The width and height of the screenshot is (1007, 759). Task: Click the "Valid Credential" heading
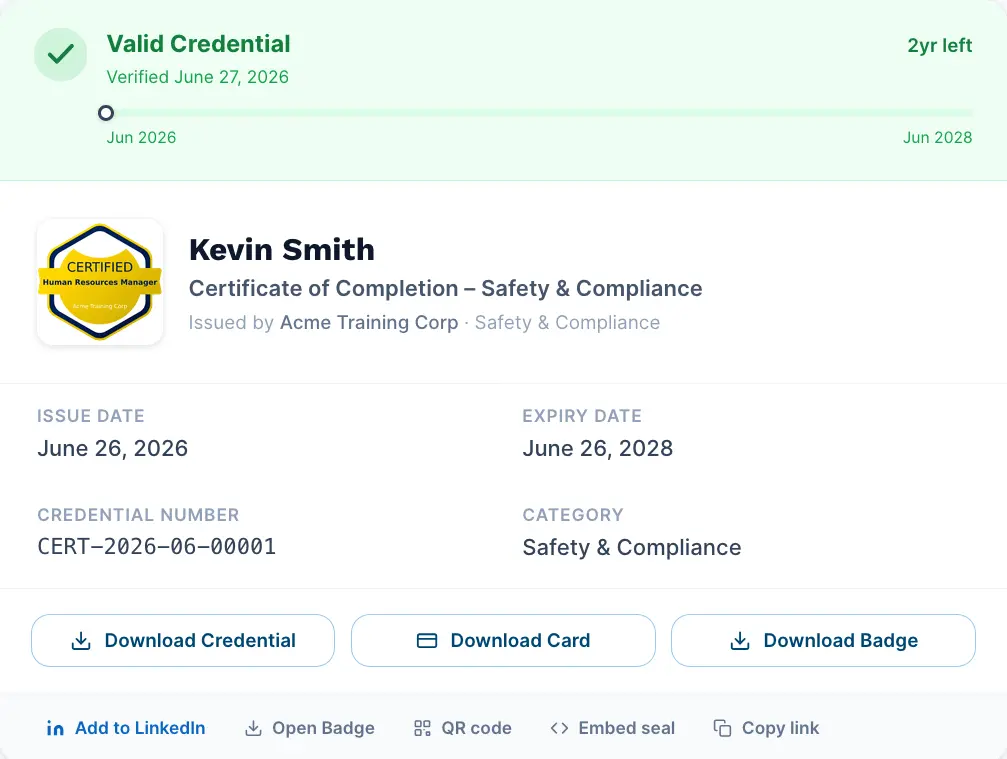click(x=198, y=44)
